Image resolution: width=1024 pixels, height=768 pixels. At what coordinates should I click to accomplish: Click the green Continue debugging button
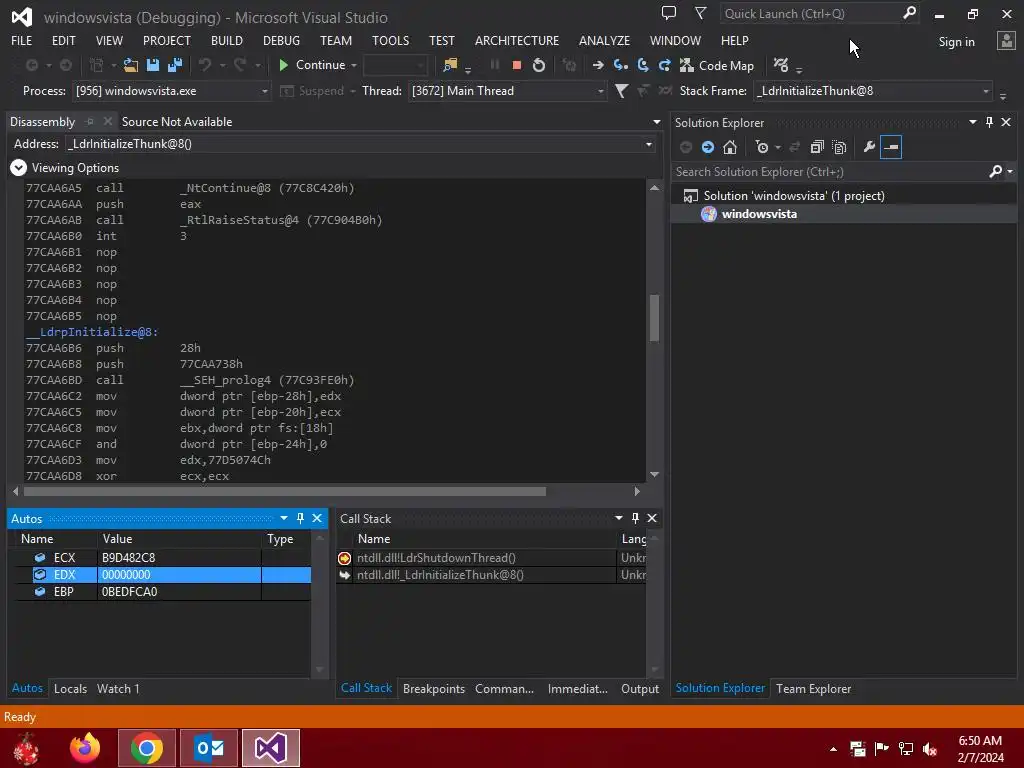[312, 65]
